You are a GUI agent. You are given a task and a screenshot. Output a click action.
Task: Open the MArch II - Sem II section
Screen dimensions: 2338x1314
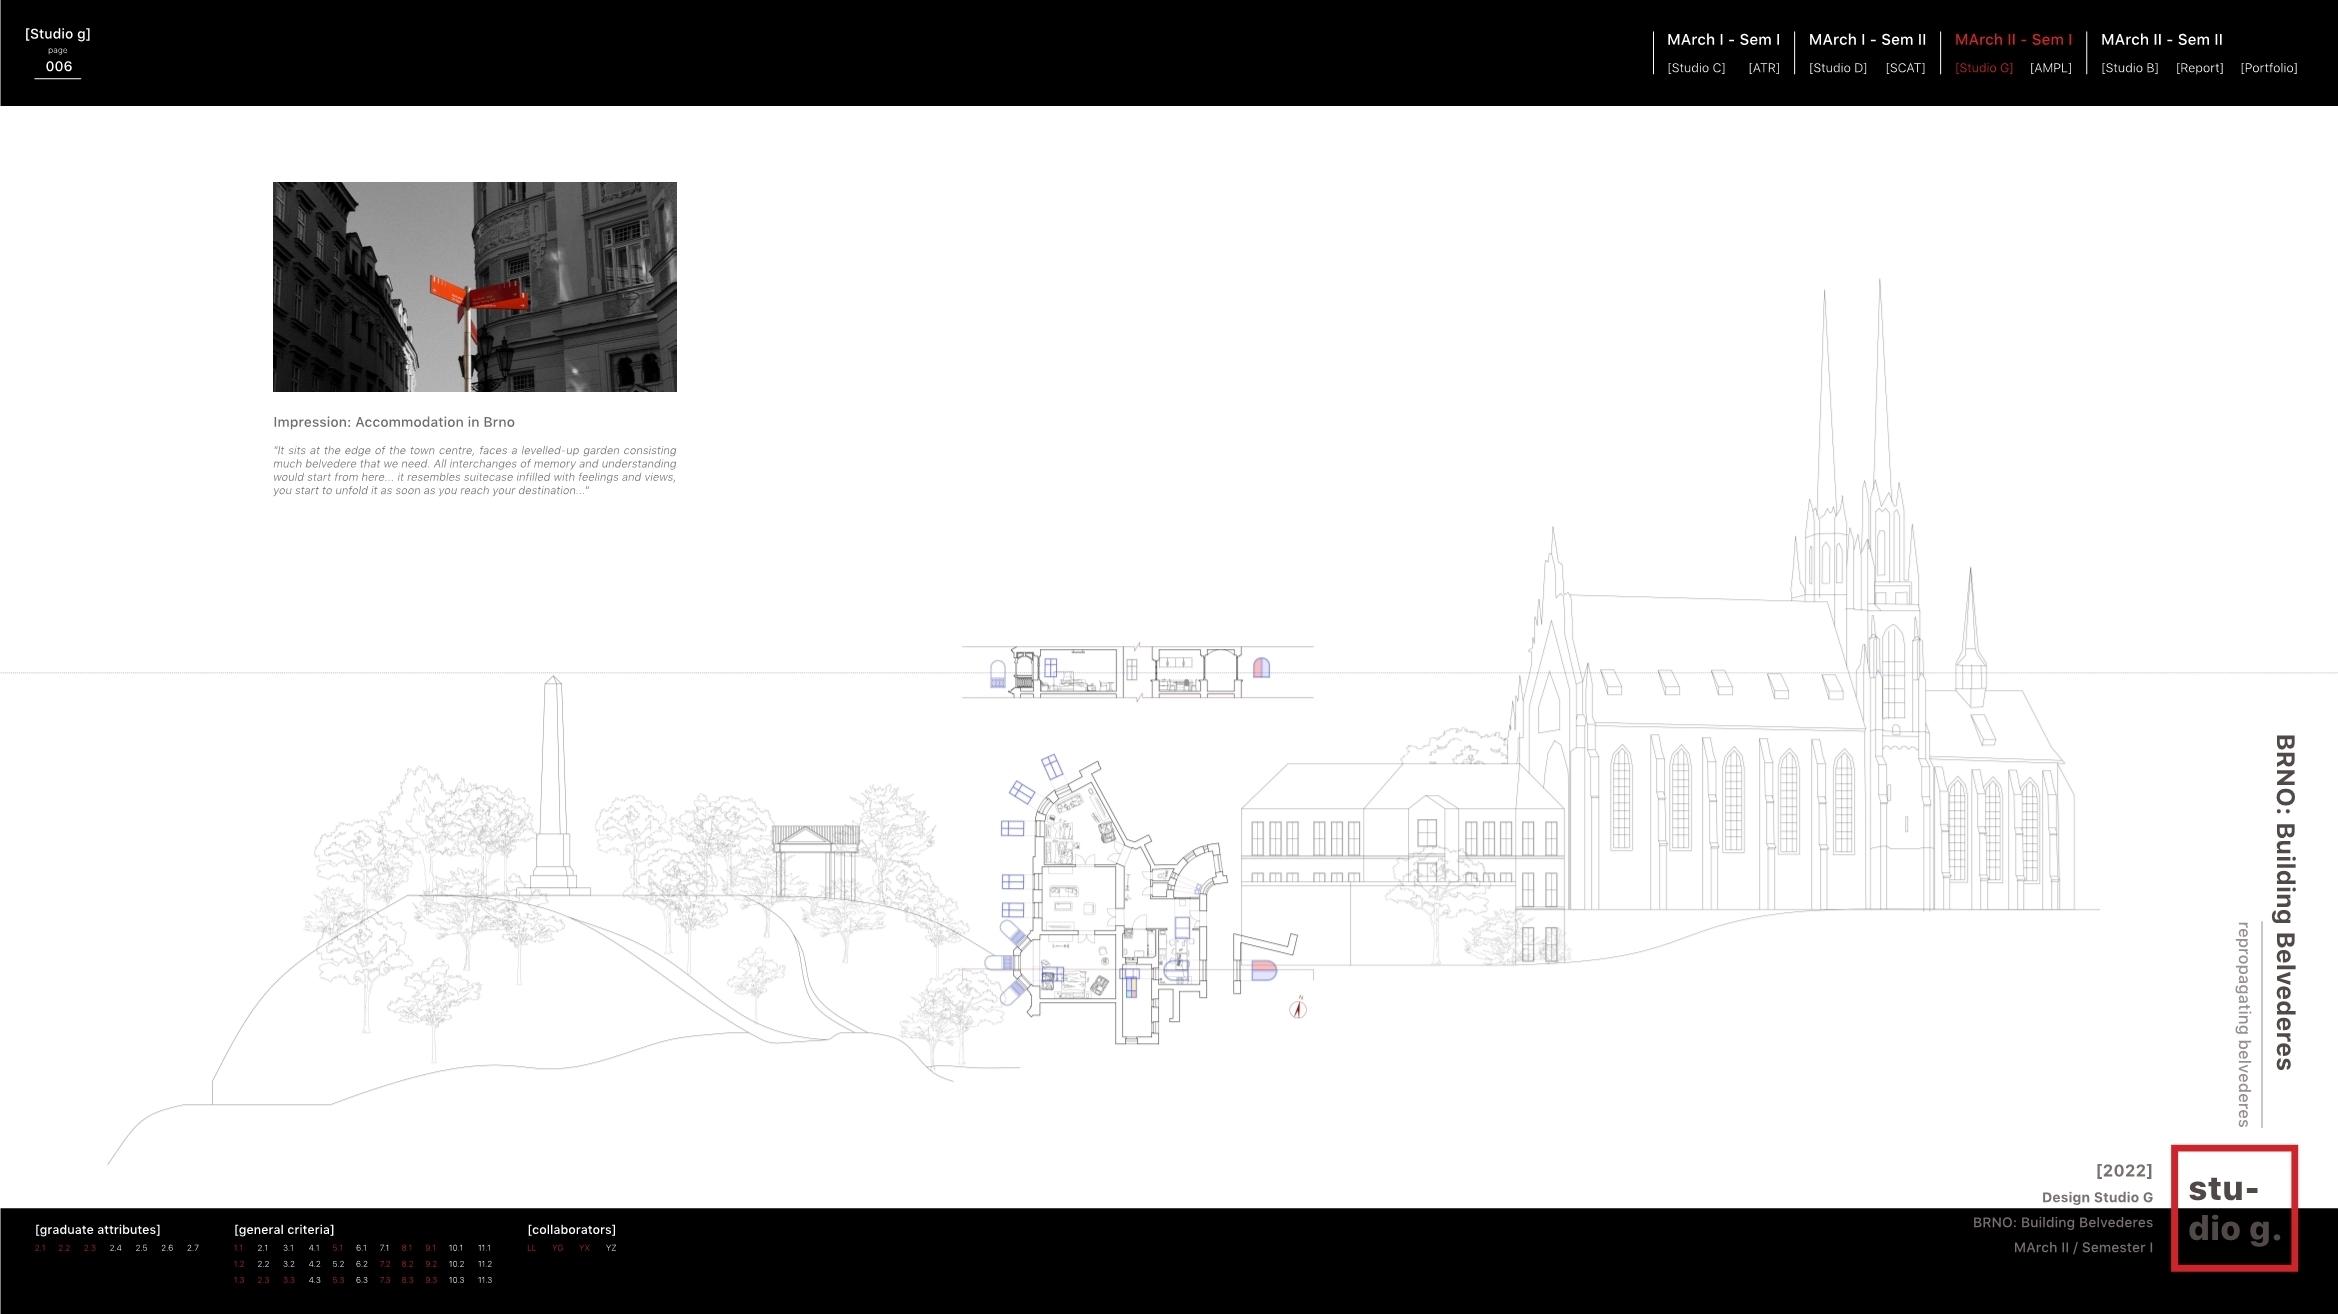click(x=2161, y=40)
